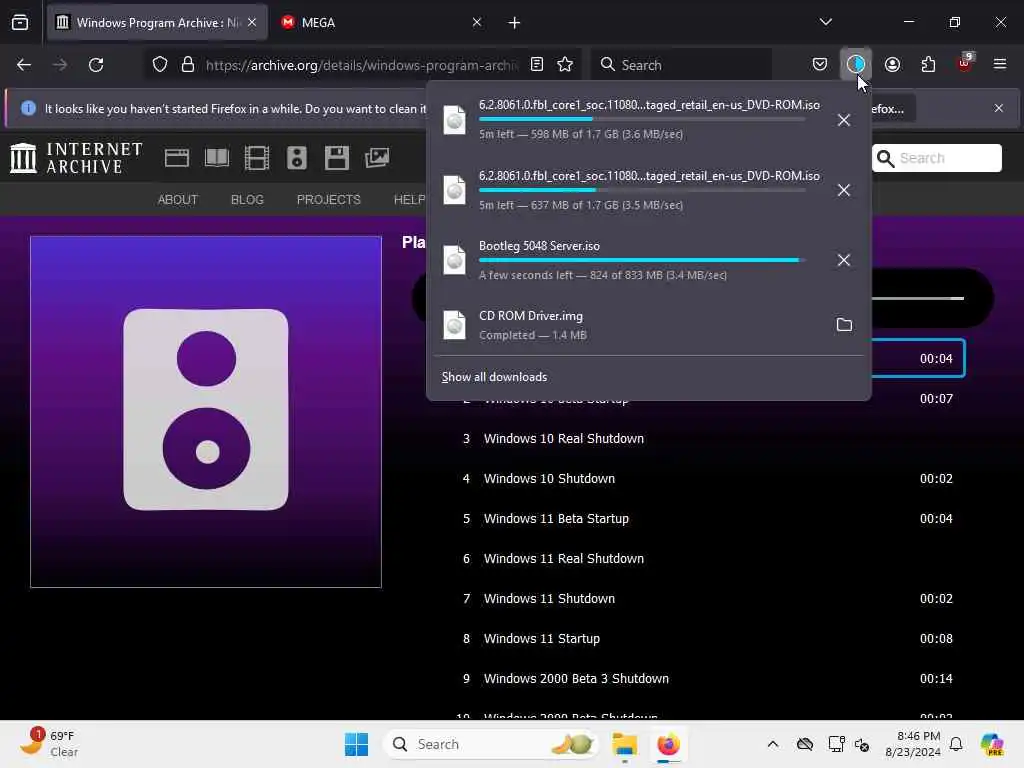The image size is (1024, 768).
Task: Click the Firefox toolbar Search box
Action: click(x=681, y=65)
